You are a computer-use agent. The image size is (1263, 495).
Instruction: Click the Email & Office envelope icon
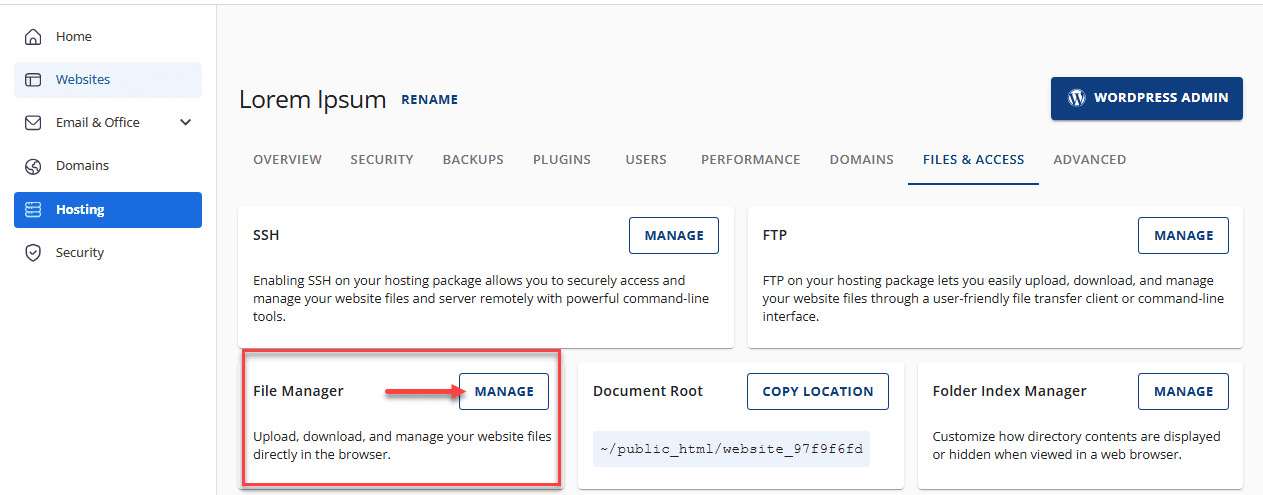pyautogui.click(x=33, y=123)
